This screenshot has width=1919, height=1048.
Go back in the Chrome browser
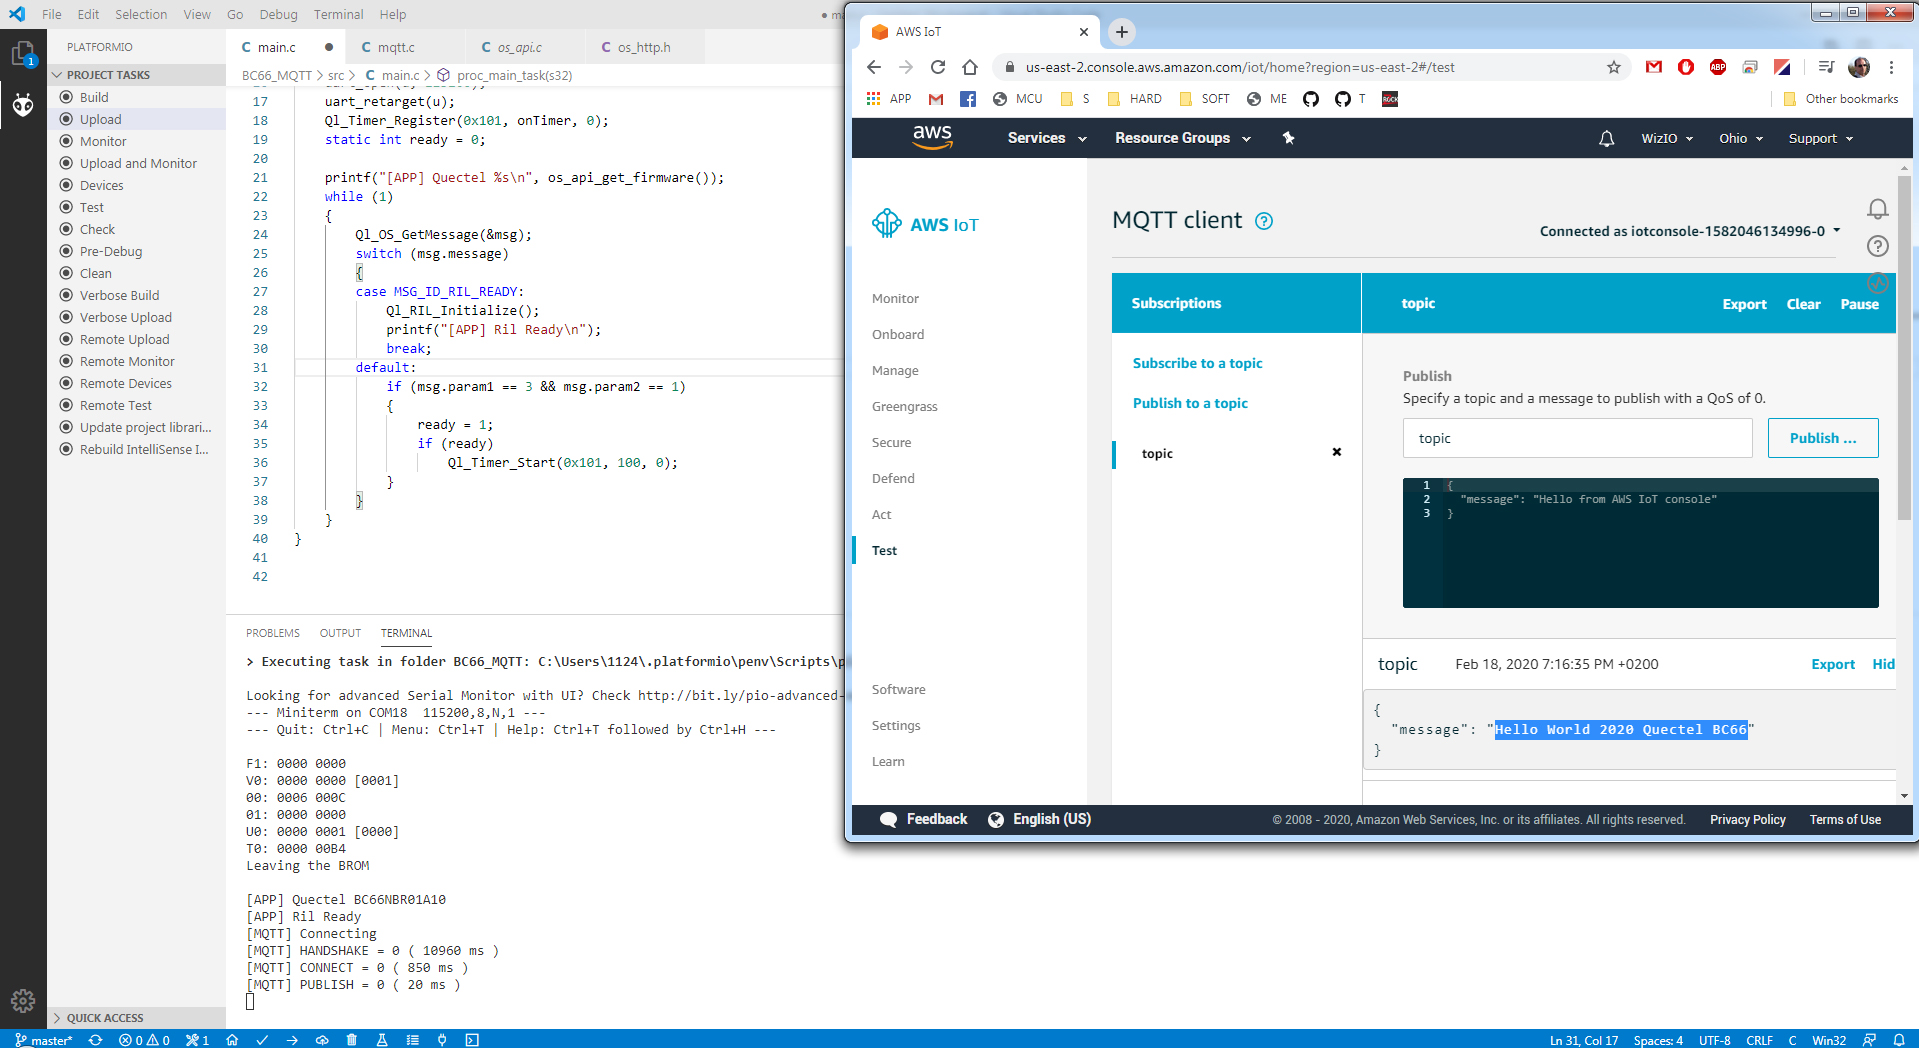[x=874, y=67]
